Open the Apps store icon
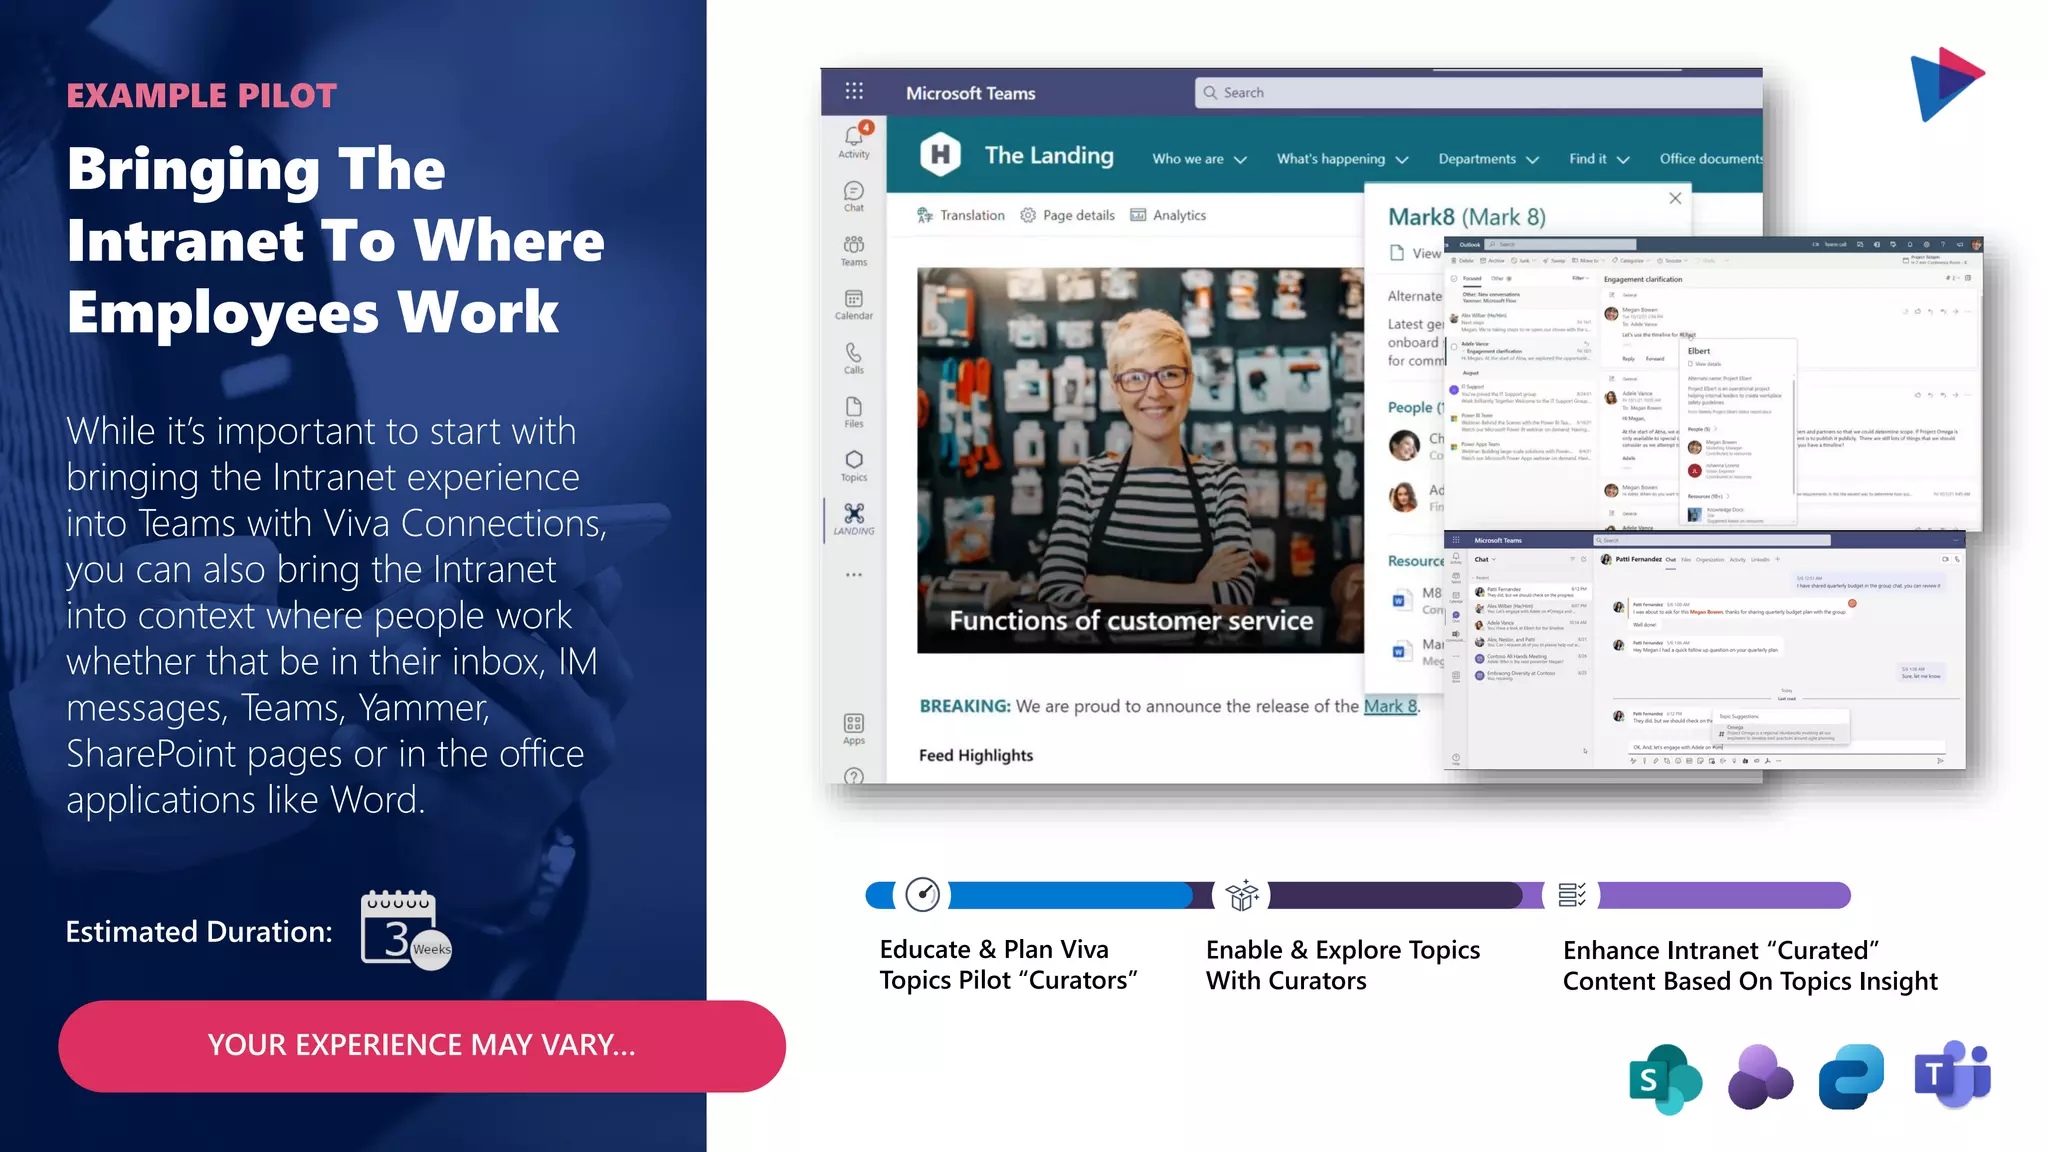The image size is (2048, 1152). tap(854, 728)
